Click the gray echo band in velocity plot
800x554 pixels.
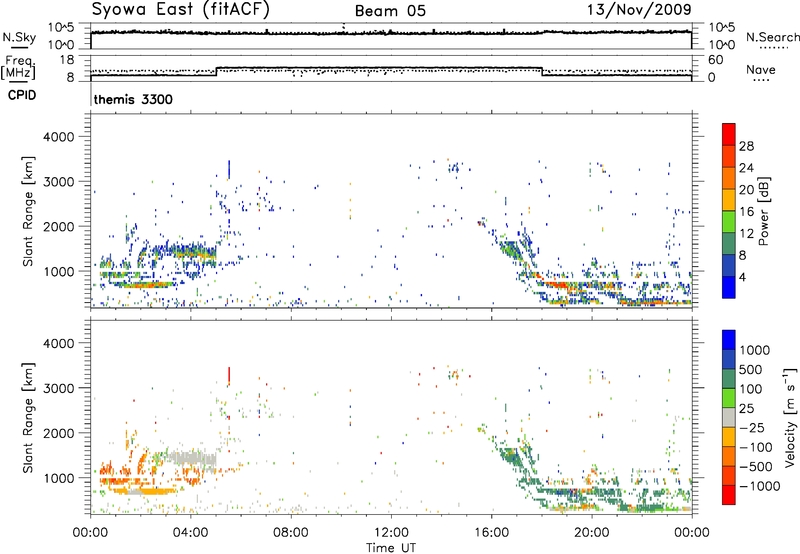coord(193,458)
